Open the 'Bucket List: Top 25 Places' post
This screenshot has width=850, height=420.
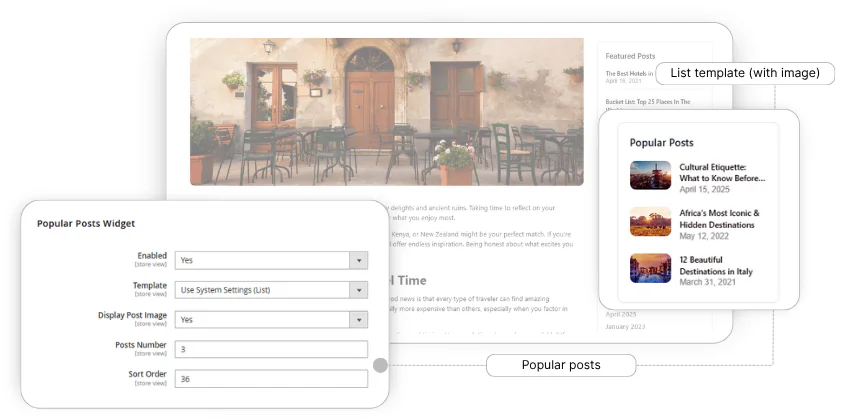point(647,102)
